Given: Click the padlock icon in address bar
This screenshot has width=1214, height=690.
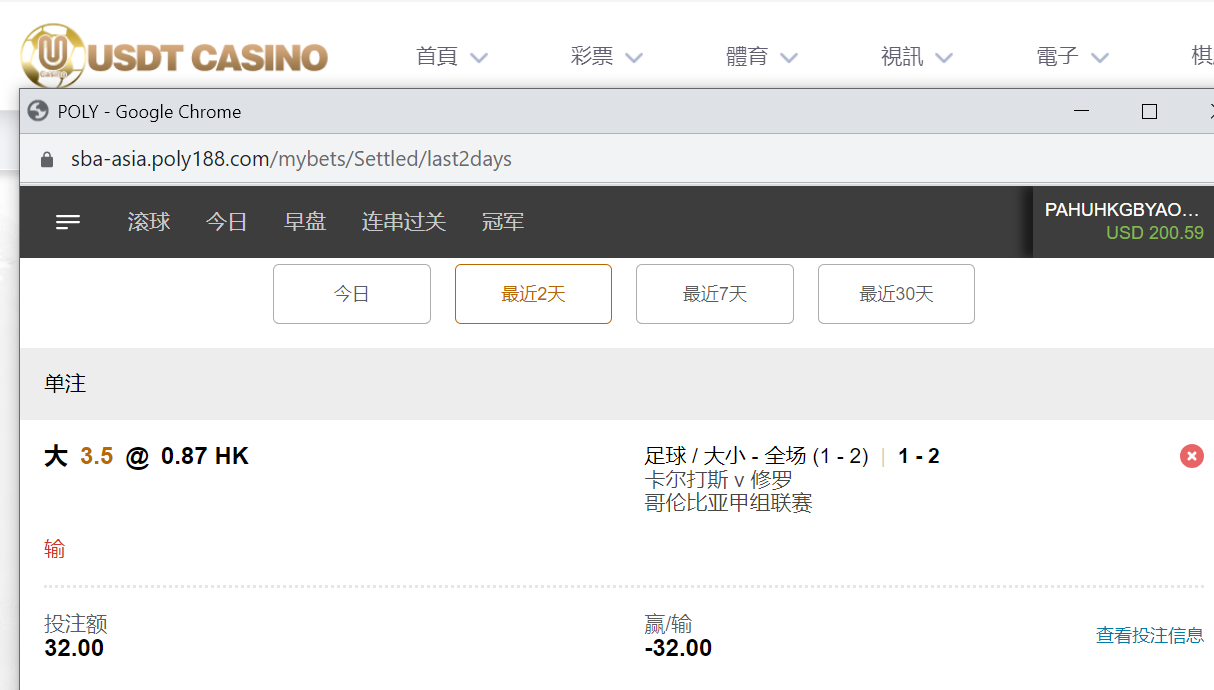Looking at the screenshot, I should 46,160.
